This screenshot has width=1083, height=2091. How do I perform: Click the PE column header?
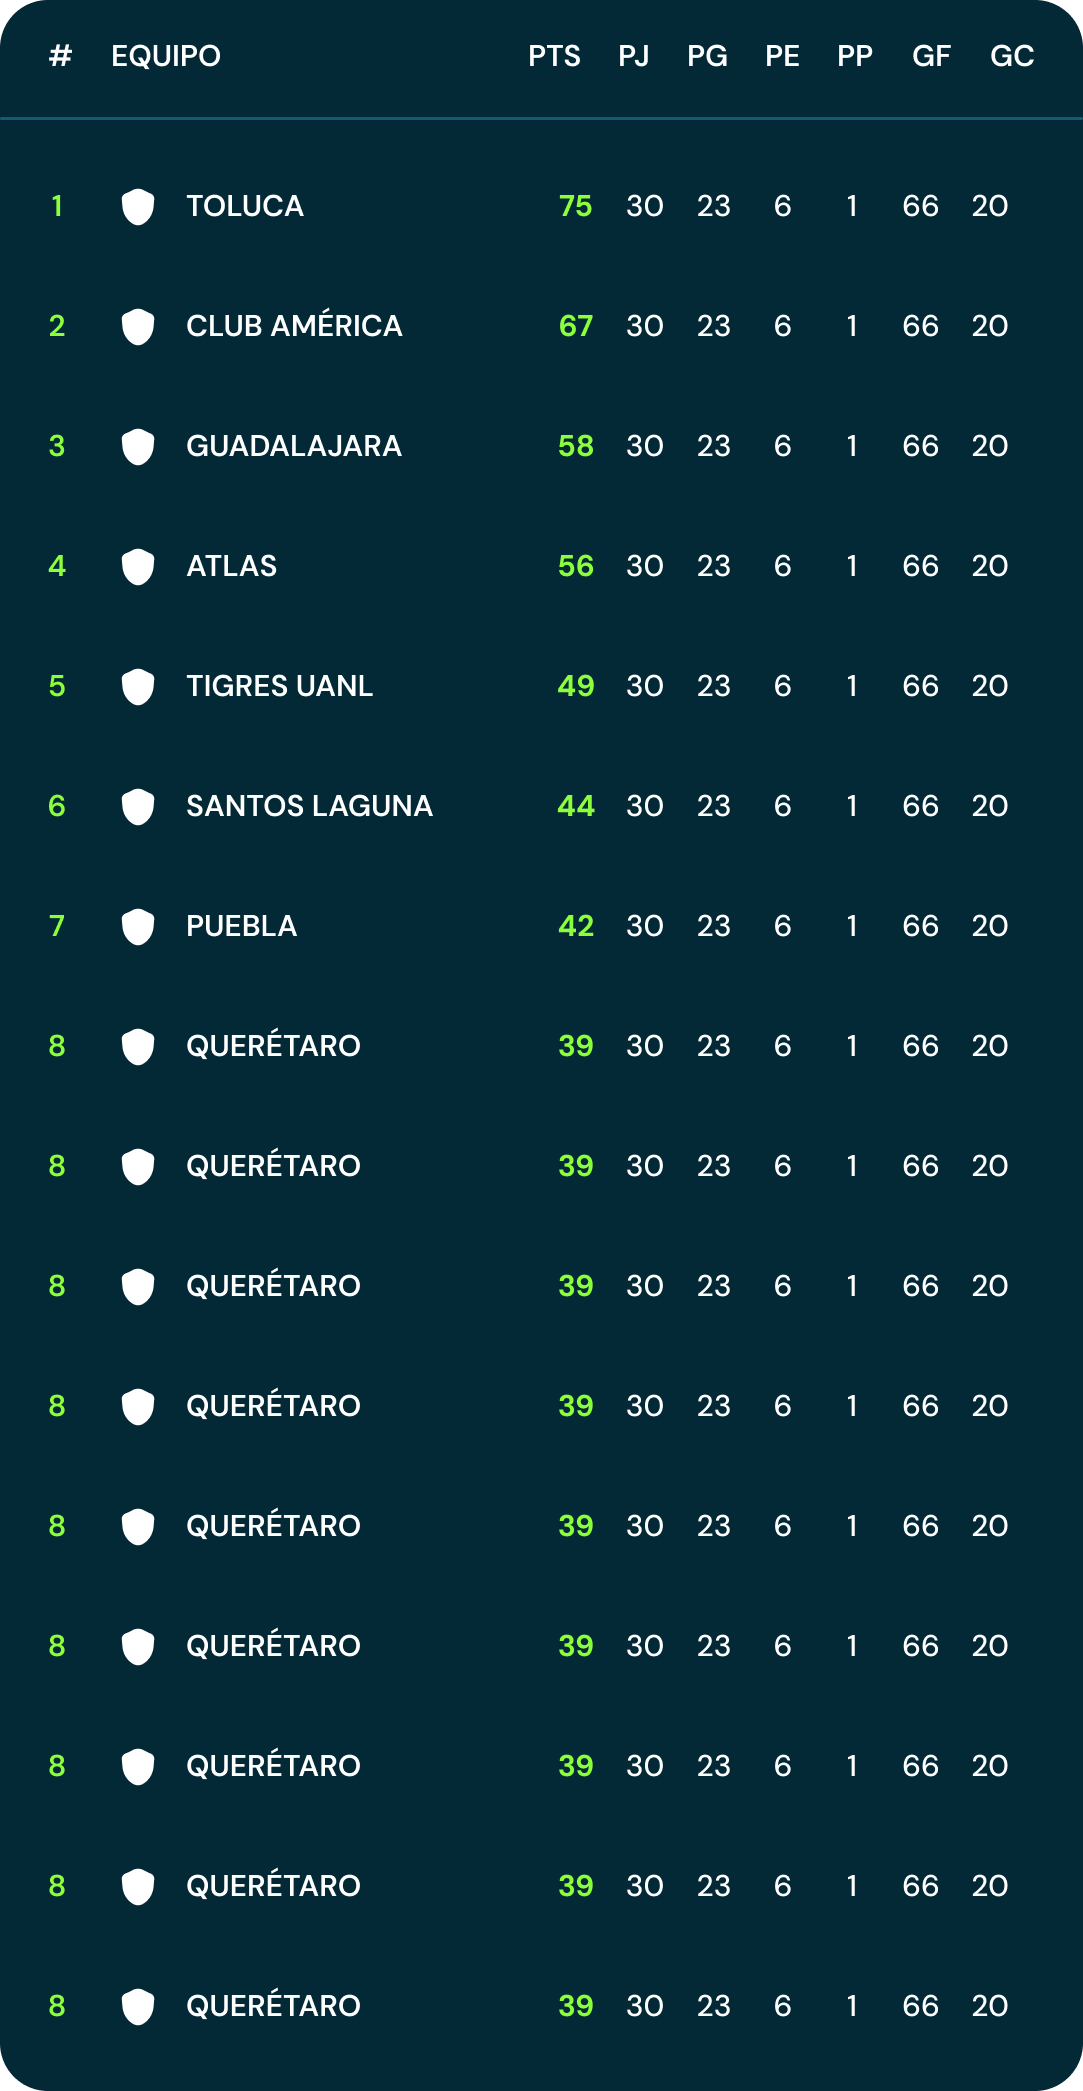(782, 56)
